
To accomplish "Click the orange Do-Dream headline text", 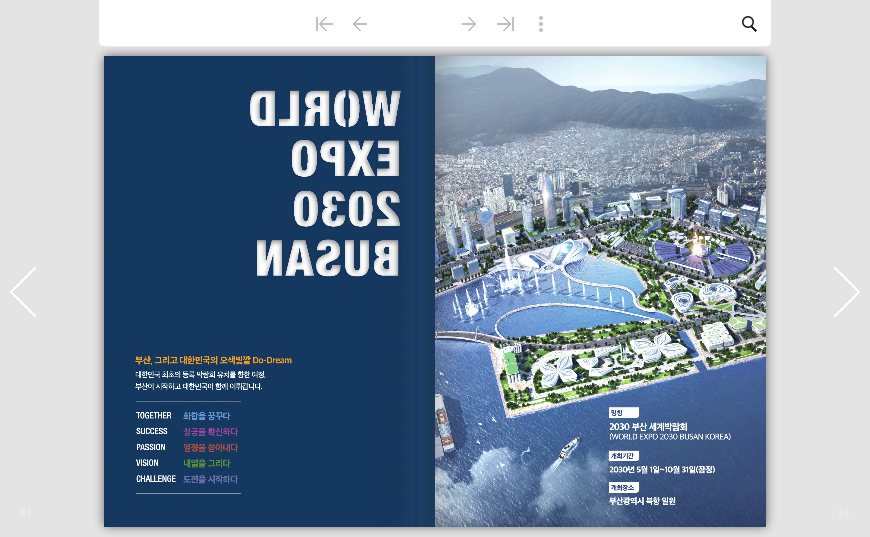I will (213, 360).
